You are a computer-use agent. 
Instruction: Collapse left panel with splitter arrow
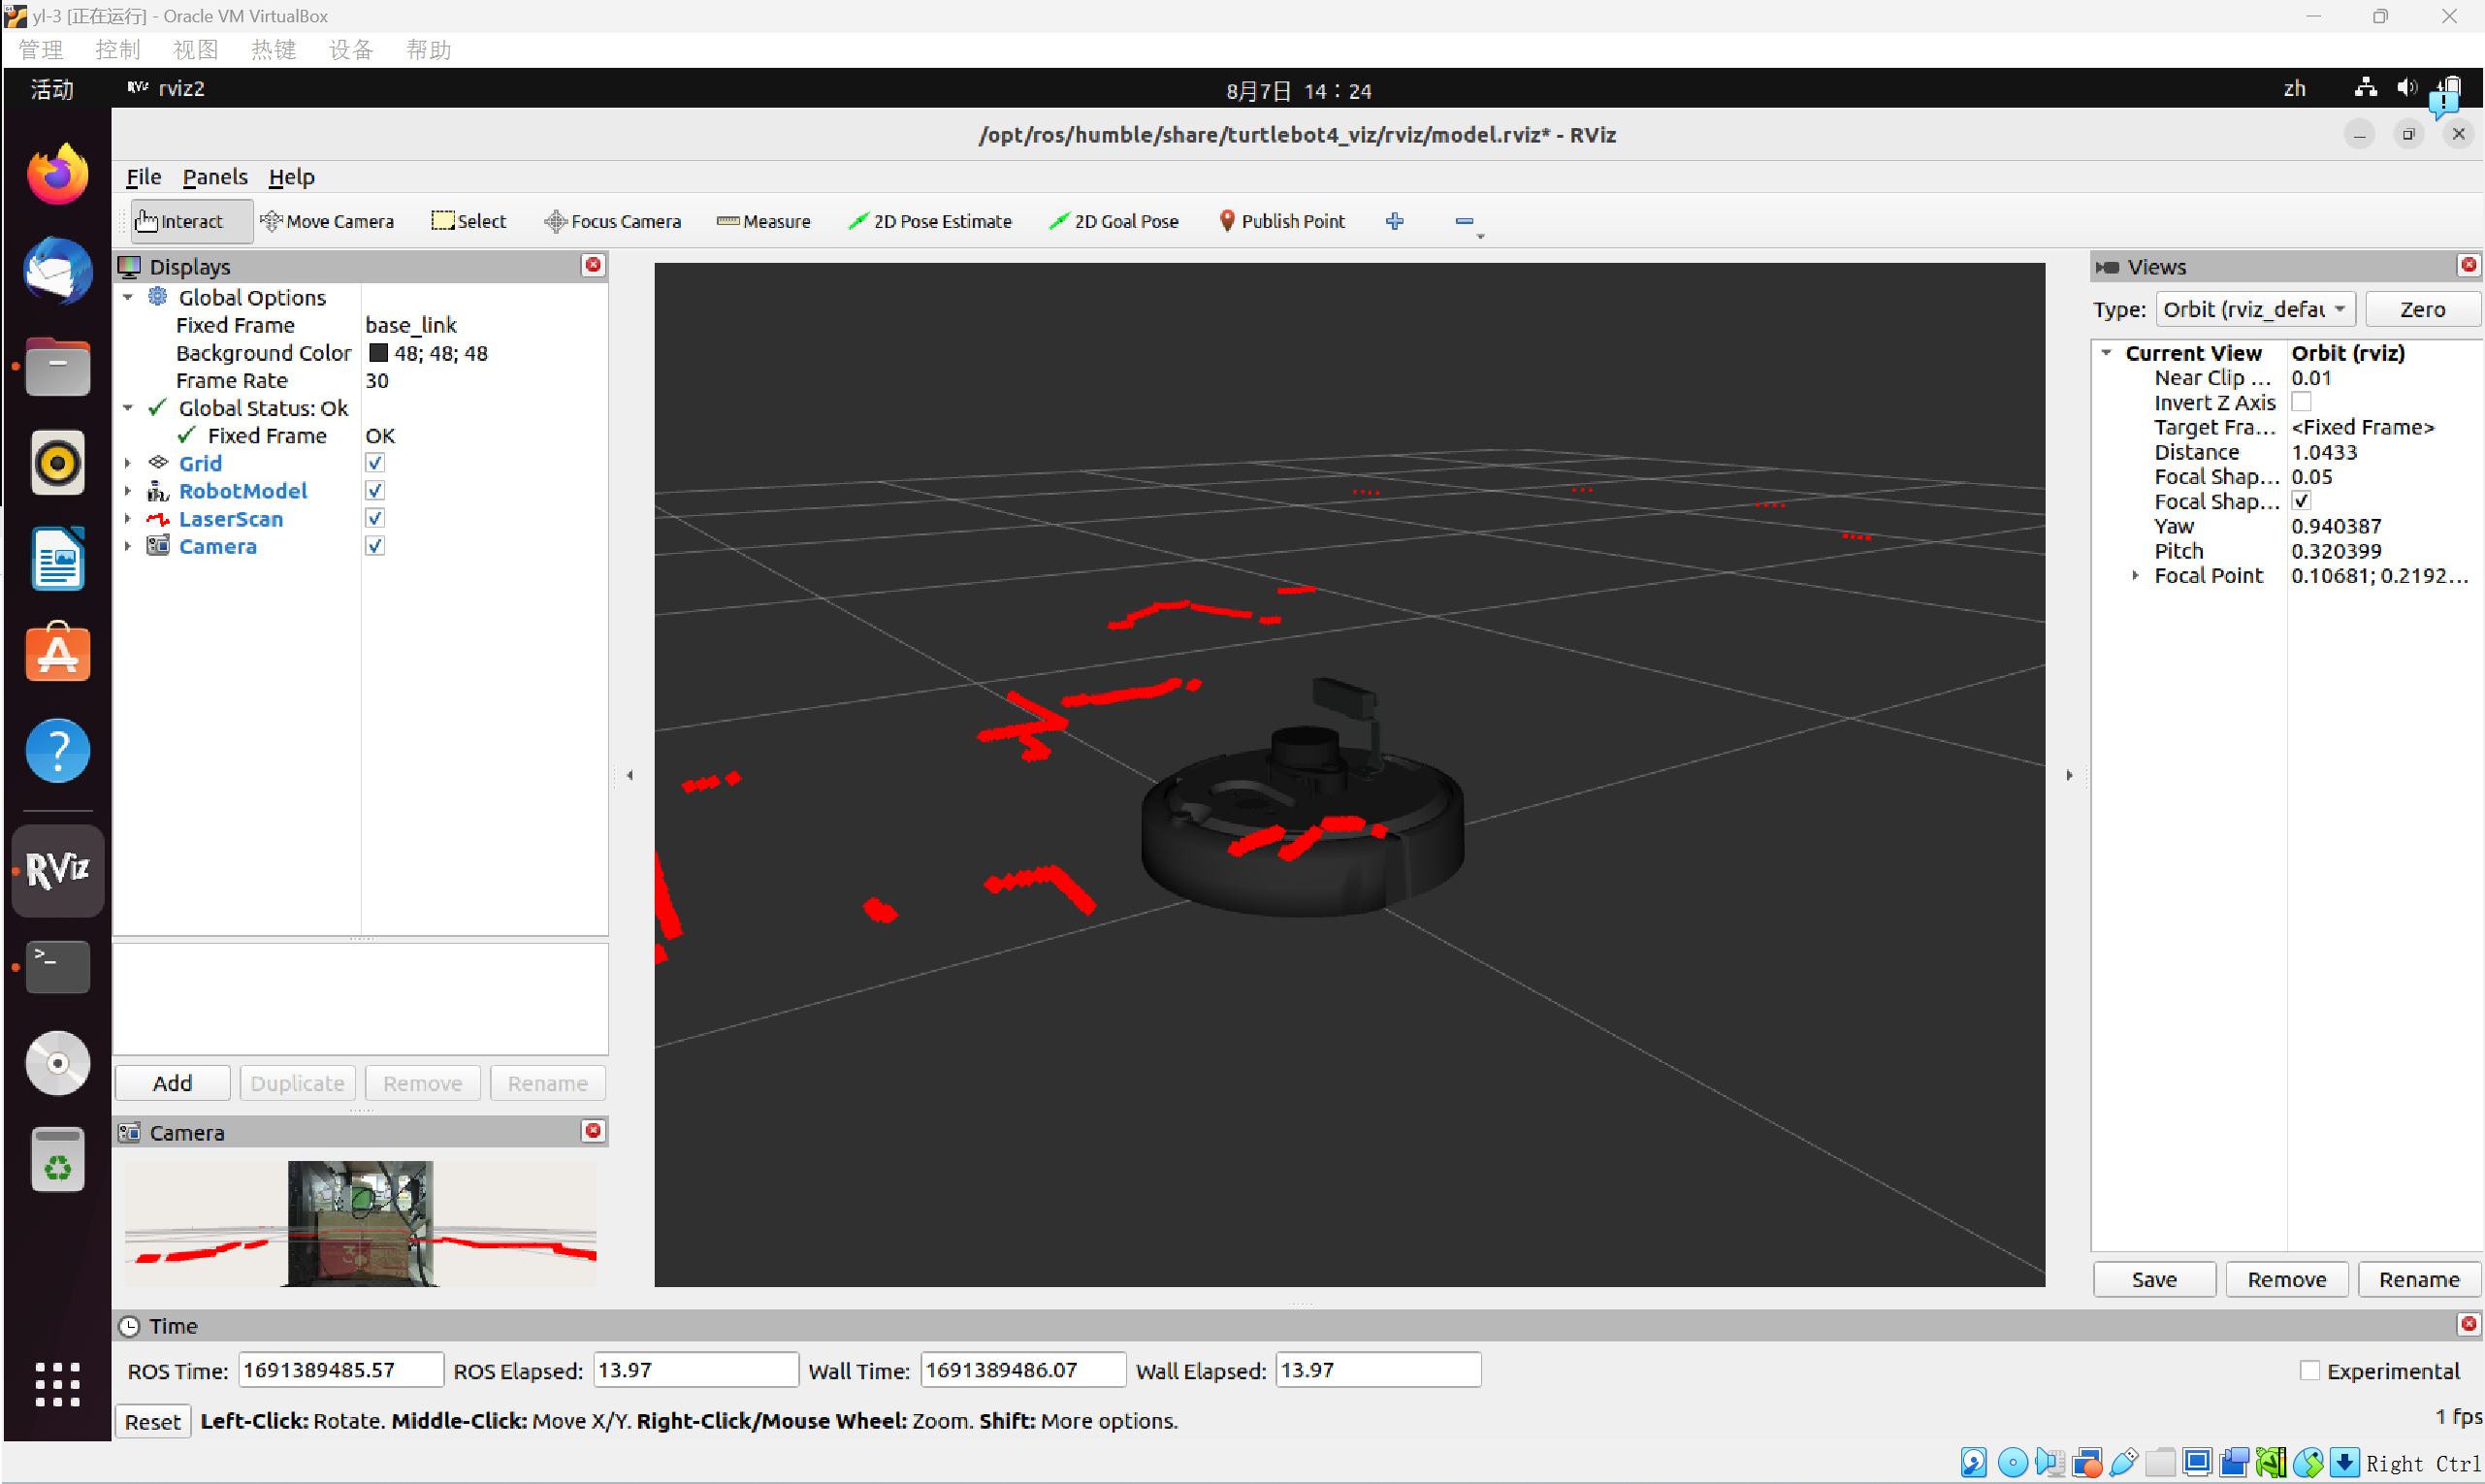click(629, 775)
